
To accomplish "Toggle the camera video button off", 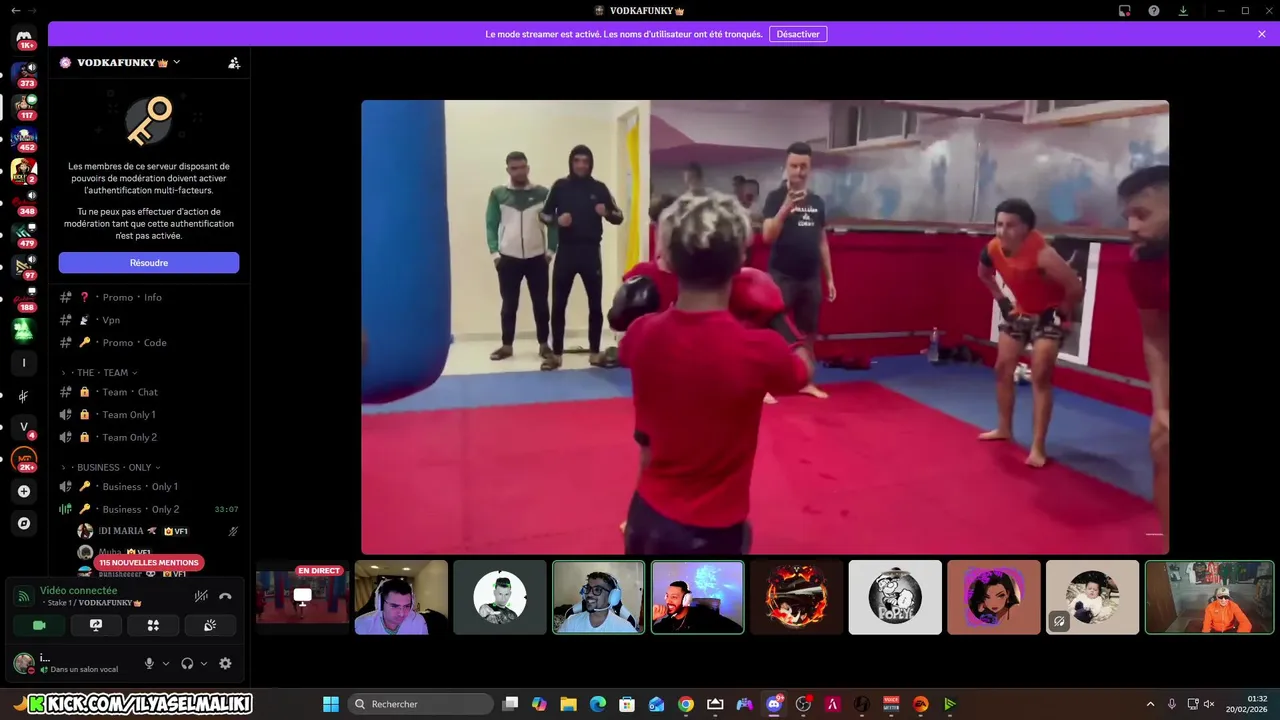I will pos(39,625).
